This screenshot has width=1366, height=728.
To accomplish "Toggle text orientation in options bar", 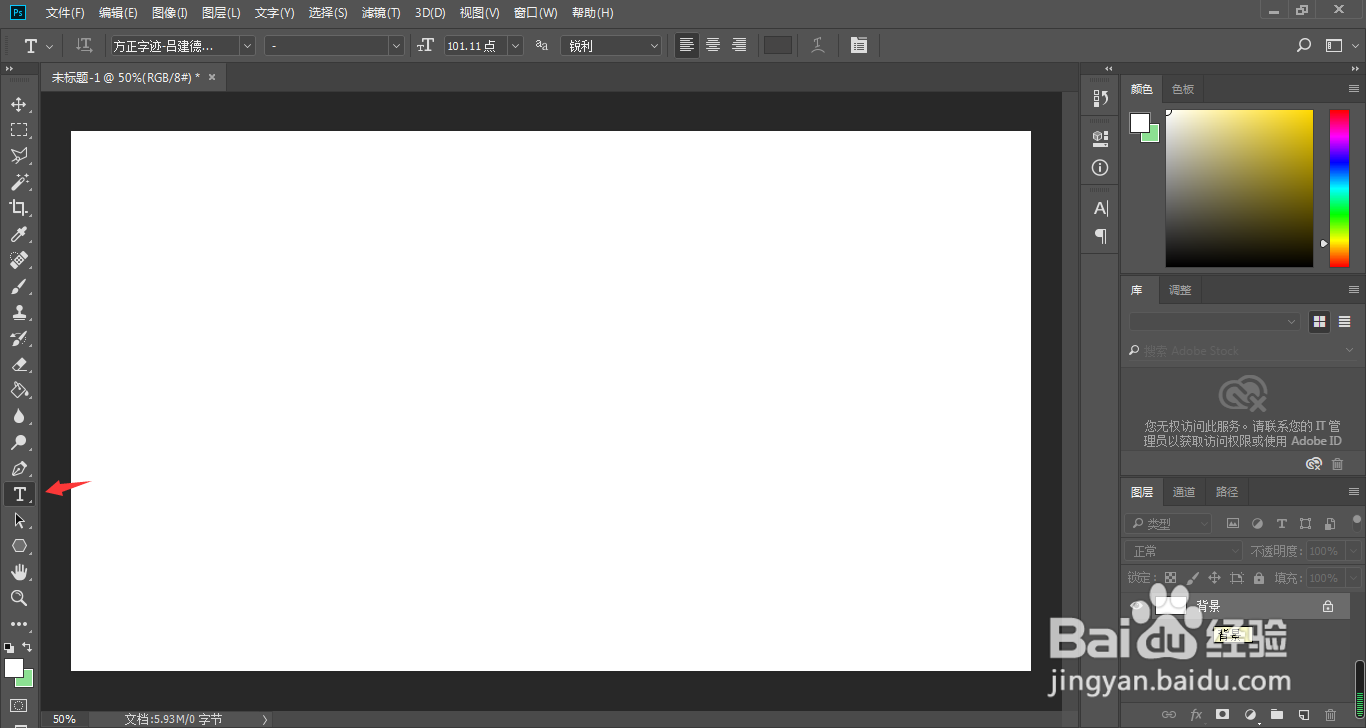I will (85, 45).
